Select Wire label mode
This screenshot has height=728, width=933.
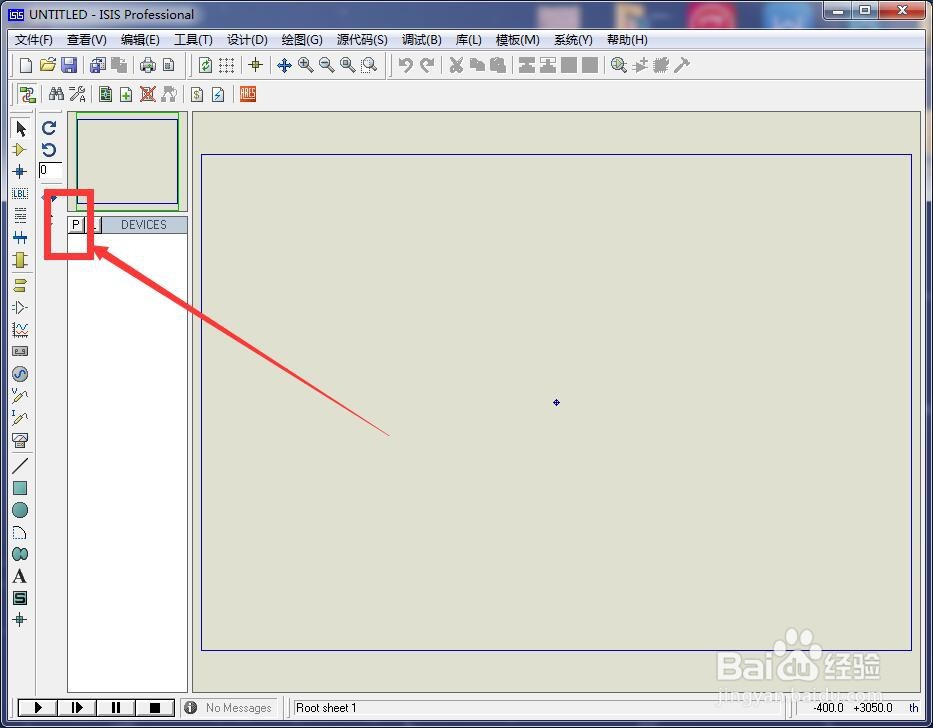(x=20, y=193)
